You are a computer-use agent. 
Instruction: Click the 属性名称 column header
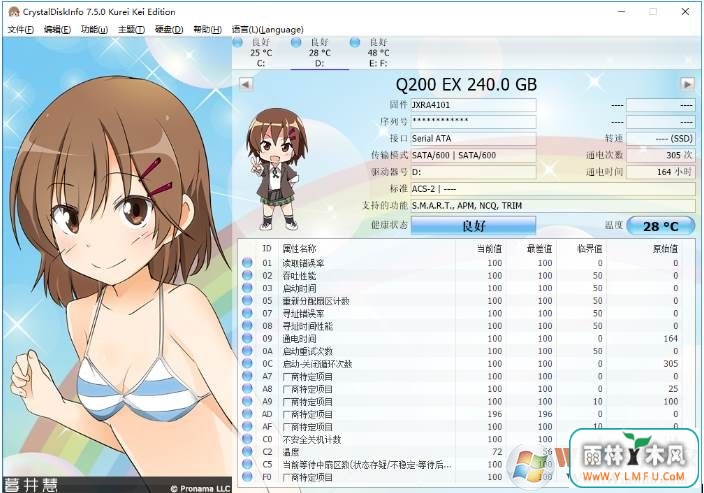367,248
